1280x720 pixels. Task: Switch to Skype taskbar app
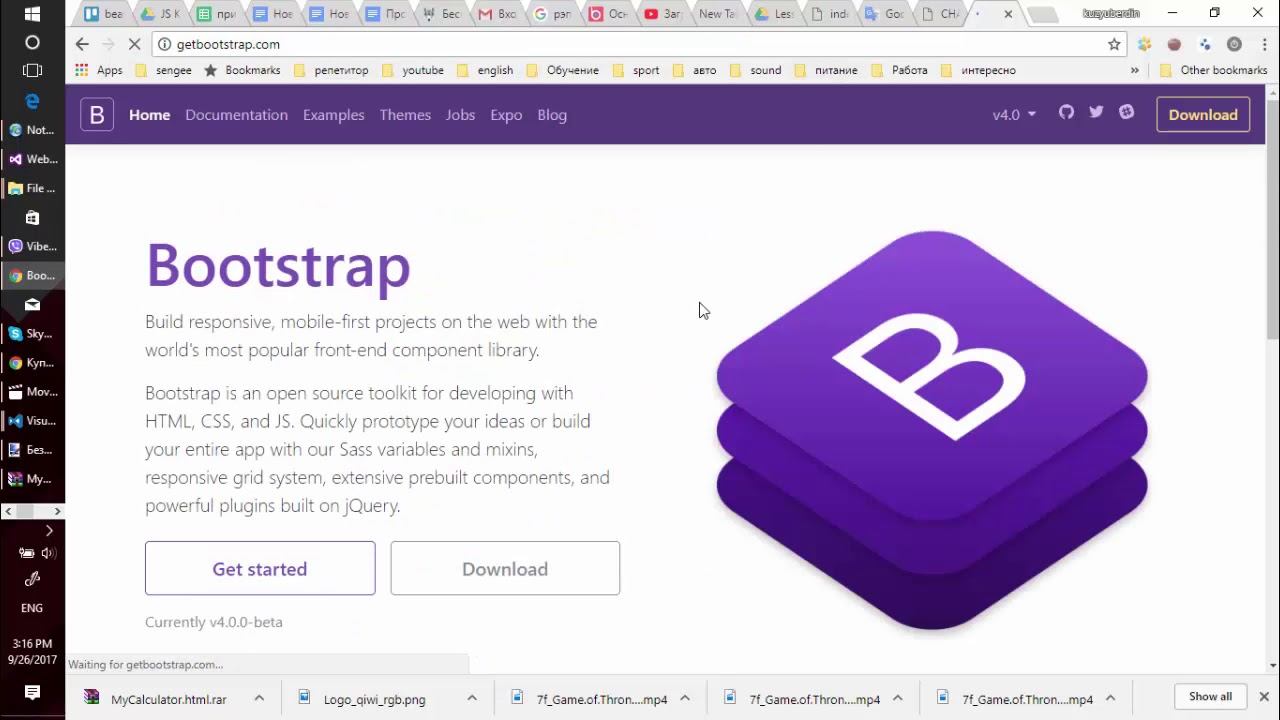32,333
